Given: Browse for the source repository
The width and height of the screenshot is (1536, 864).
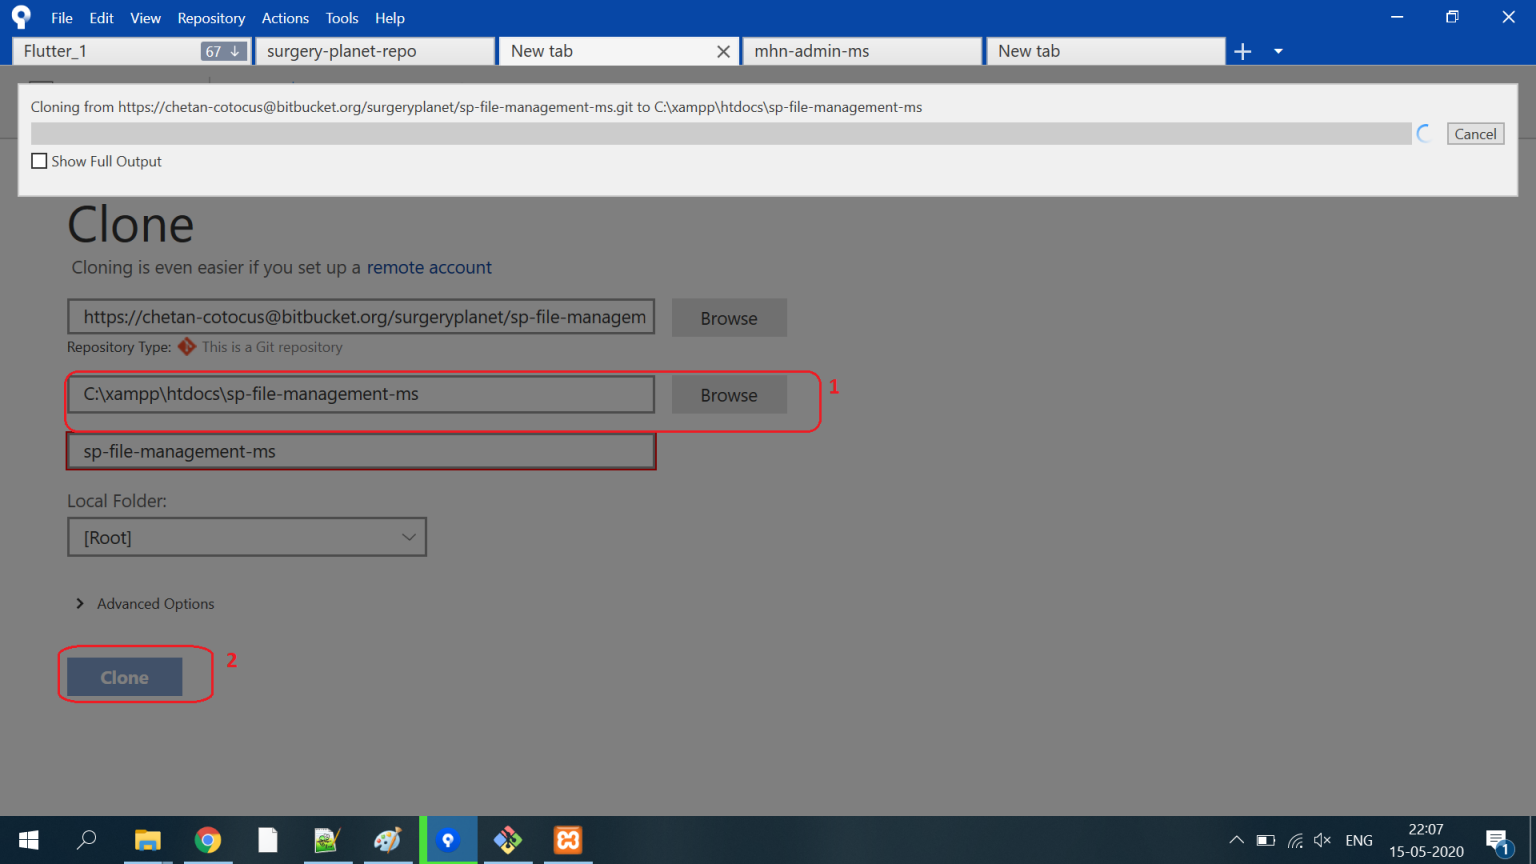Looking at the screenshot, I should [x=729, y=318].
